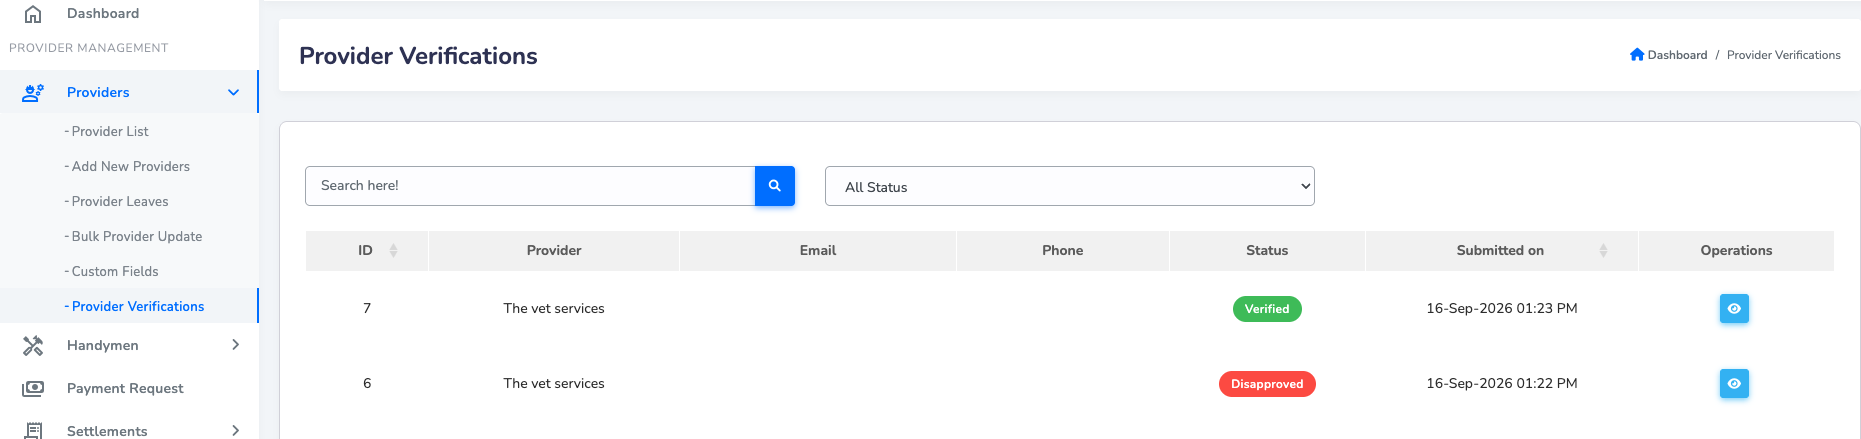
Task: Click the date 16-Sep-2026 01:23 PM
Action: (x=1502, y=308)
